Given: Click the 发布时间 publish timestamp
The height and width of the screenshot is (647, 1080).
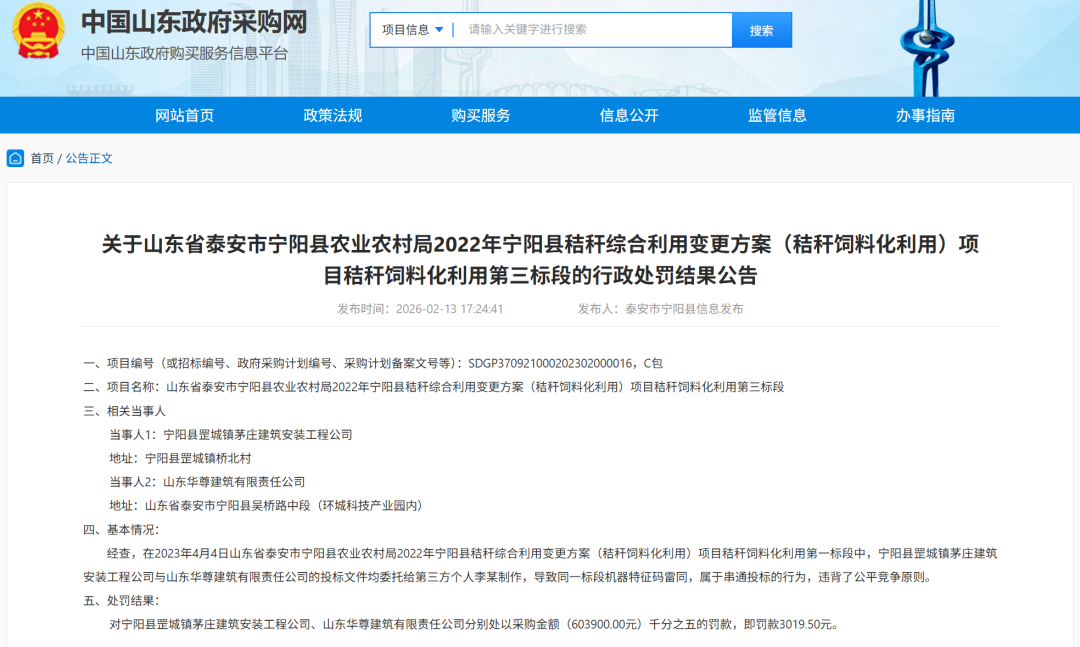Looking at the screenshot, I should (x=420, y=309).
